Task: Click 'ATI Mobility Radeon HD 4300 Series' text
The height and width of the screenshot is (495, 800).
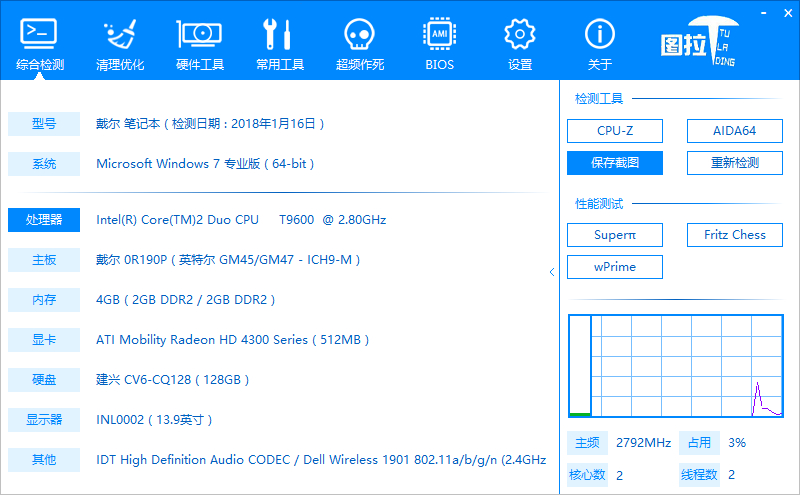Action: (202, 340)
